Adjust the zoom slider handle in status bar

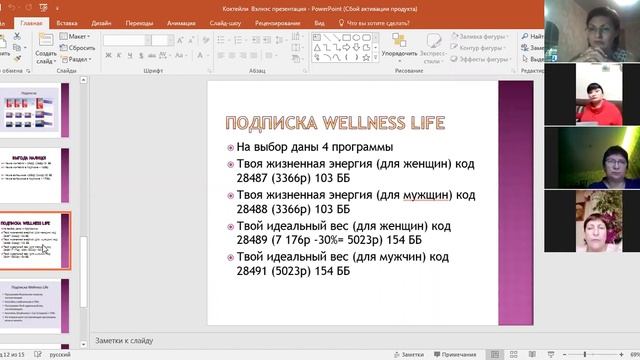click(x=585, y=354)
